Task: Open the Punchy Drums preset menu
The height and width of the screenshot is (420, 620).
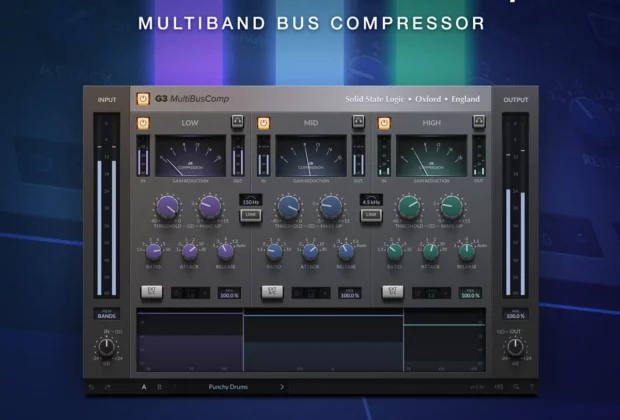Action: pos(228,387)
